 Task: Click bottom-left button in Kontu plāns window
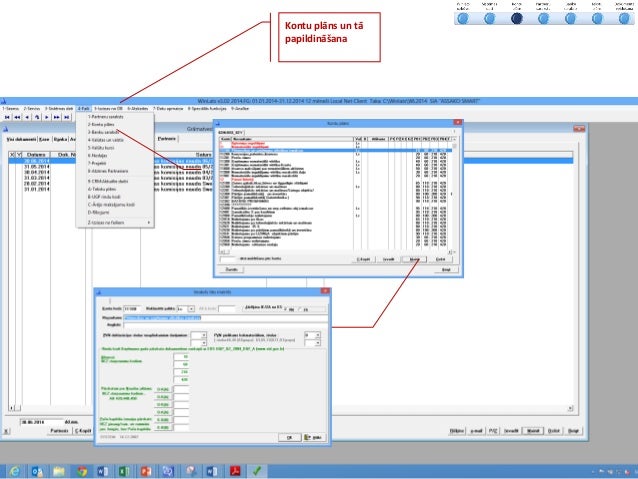click(x=232, y=270)
